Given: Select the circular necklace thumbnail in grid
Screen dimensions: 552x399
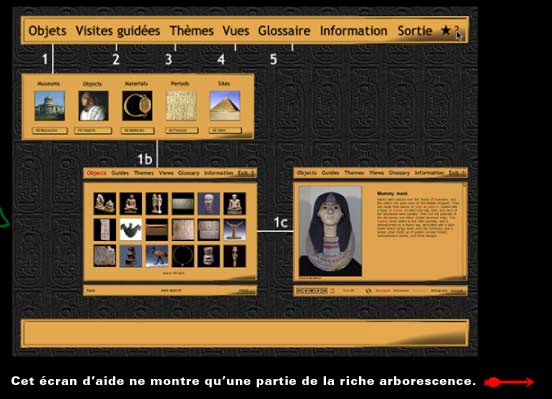Looking at the screenshot, I should coord(183,256).
